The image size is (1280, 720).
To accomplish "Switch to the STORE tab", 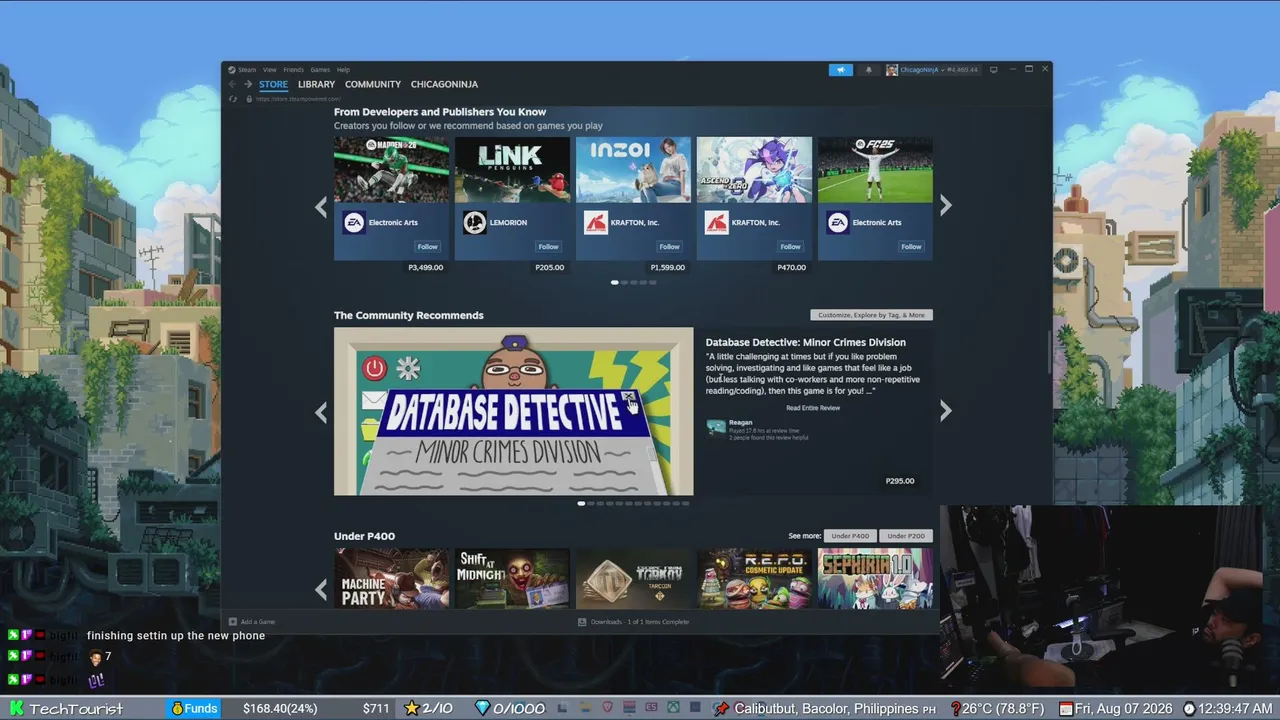I will tap(273, 85).
